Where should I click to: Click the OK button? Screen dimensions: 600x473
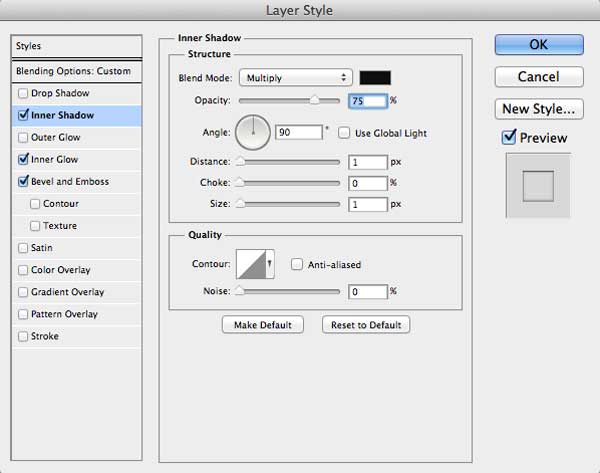539,45
